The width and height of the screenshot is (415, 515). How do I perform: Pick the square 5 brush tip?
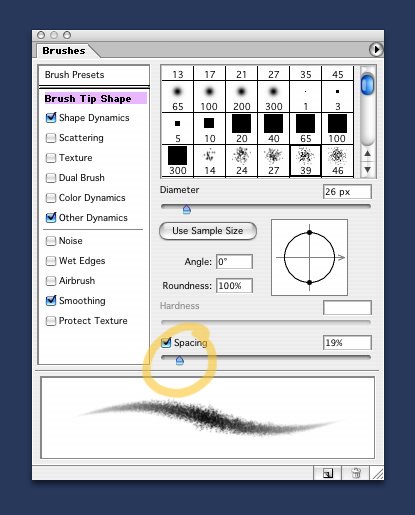[x=177, y=129]
